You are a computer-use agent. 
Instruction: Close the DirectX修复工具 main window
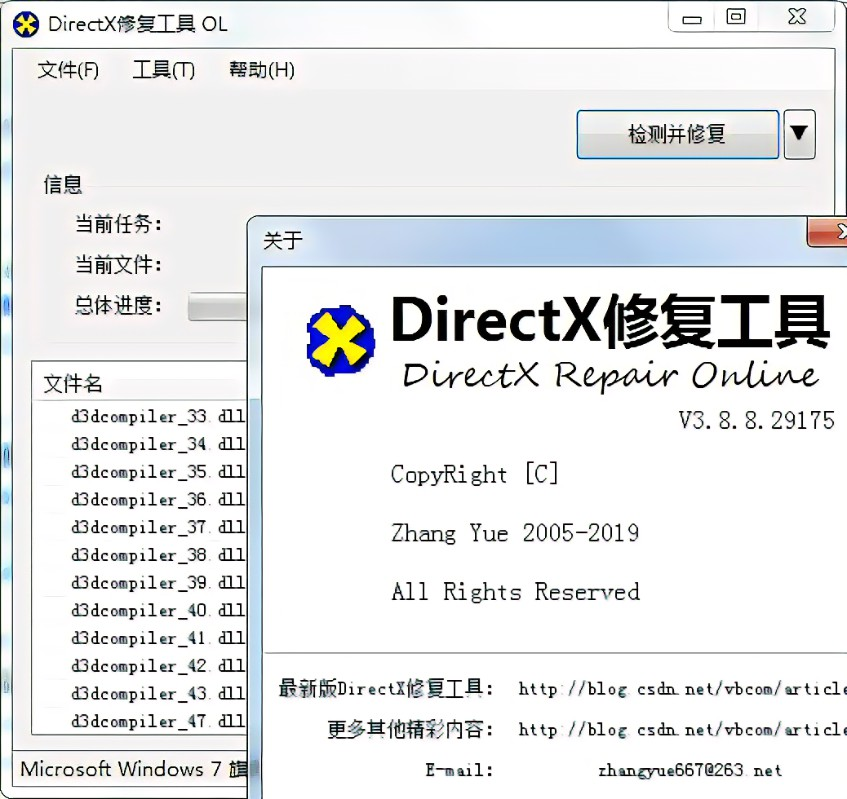click(797, 17)
